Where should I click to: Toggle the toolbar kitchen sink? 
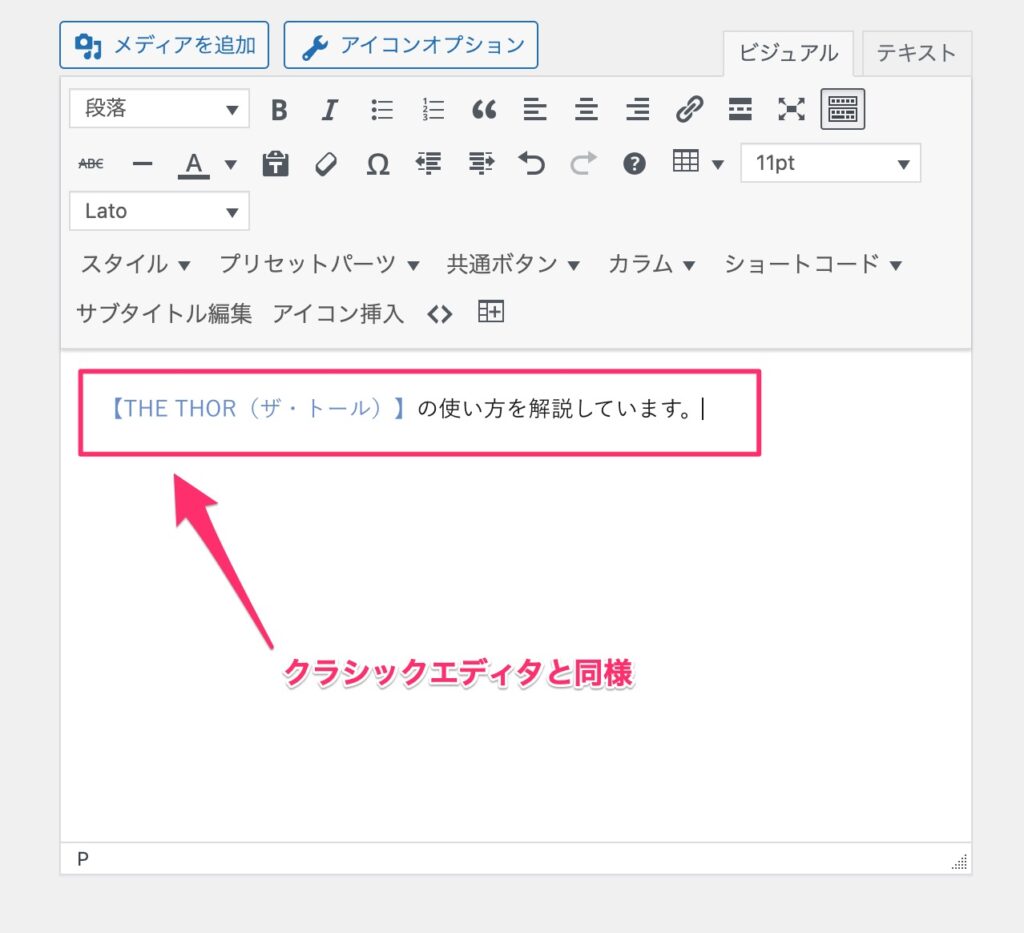coord(842,109)
